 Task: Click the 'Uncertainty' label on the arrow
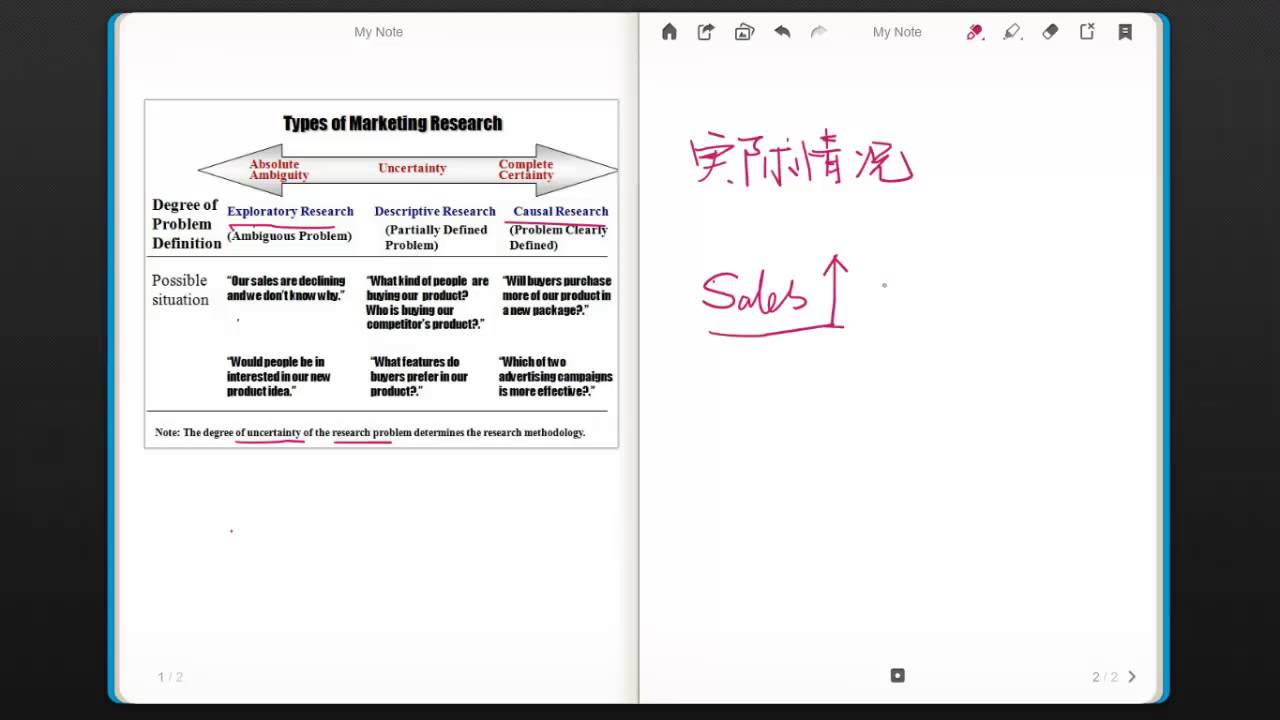coord(412,168)
